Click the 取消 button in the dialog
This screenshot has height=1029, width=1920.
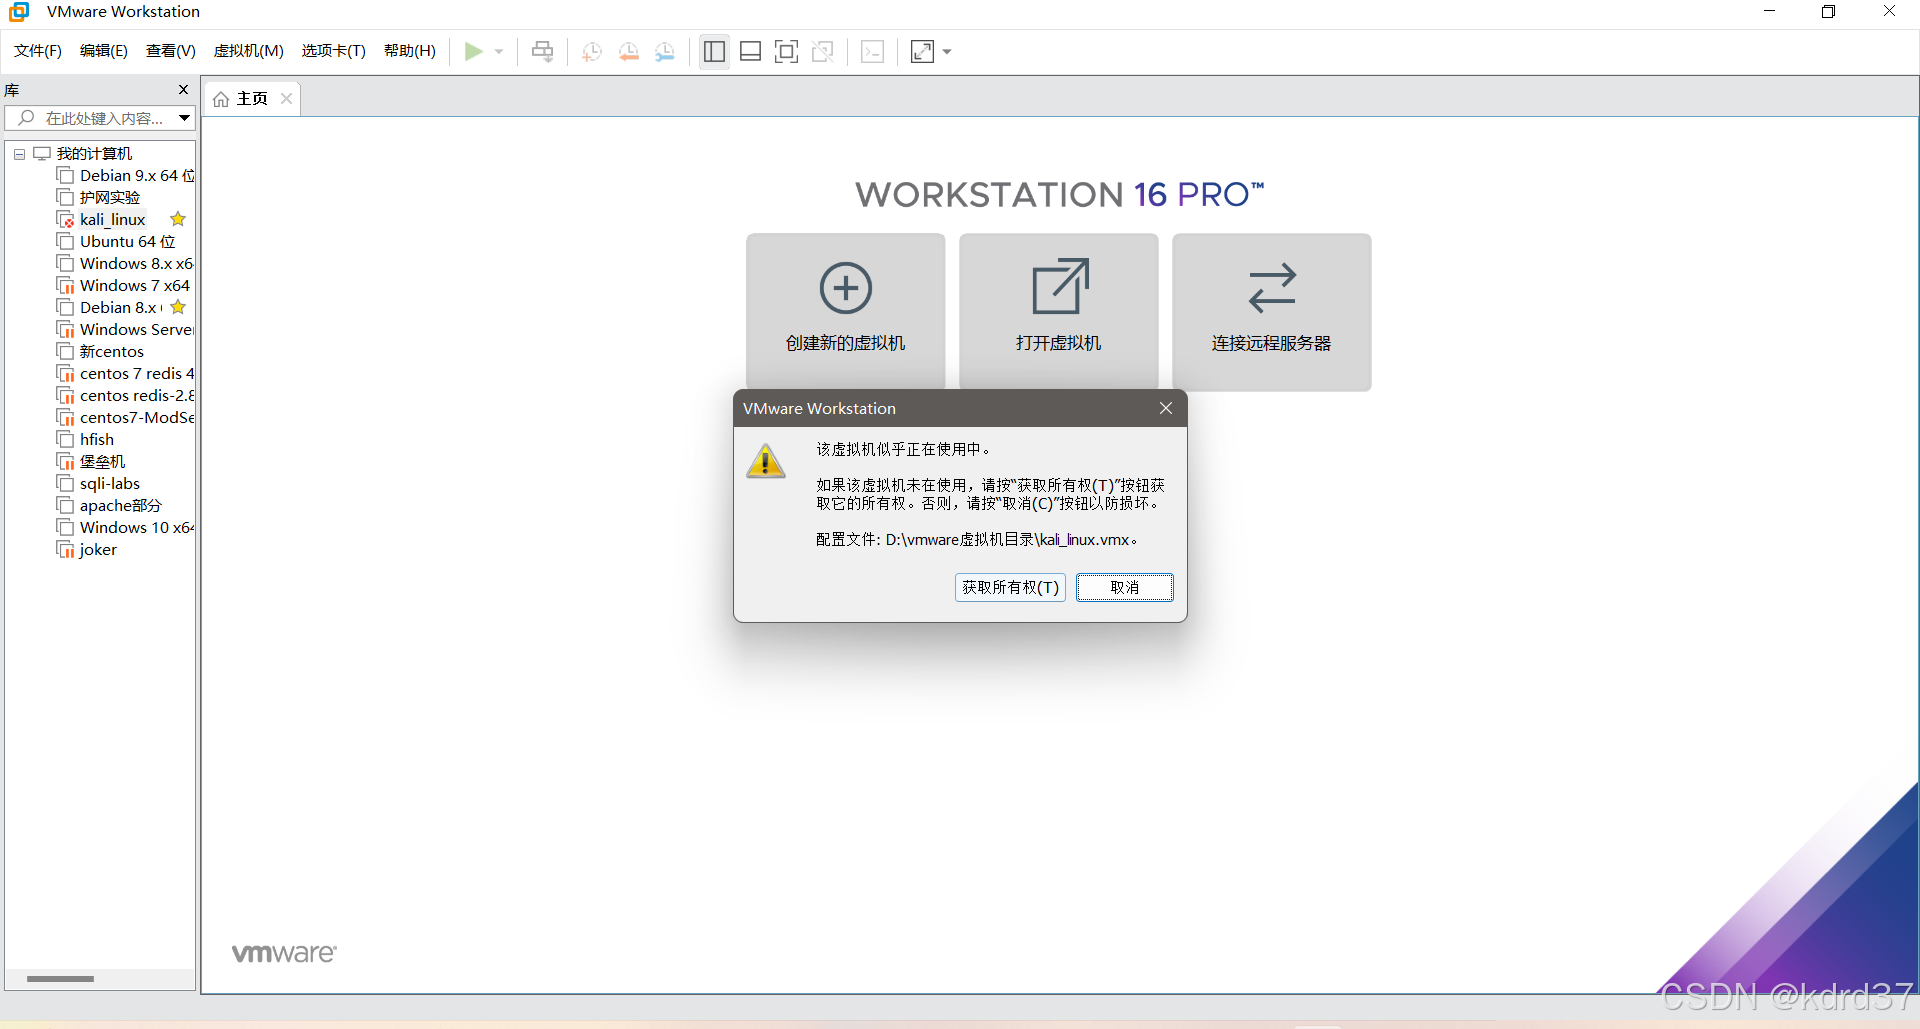[1125, 587]
